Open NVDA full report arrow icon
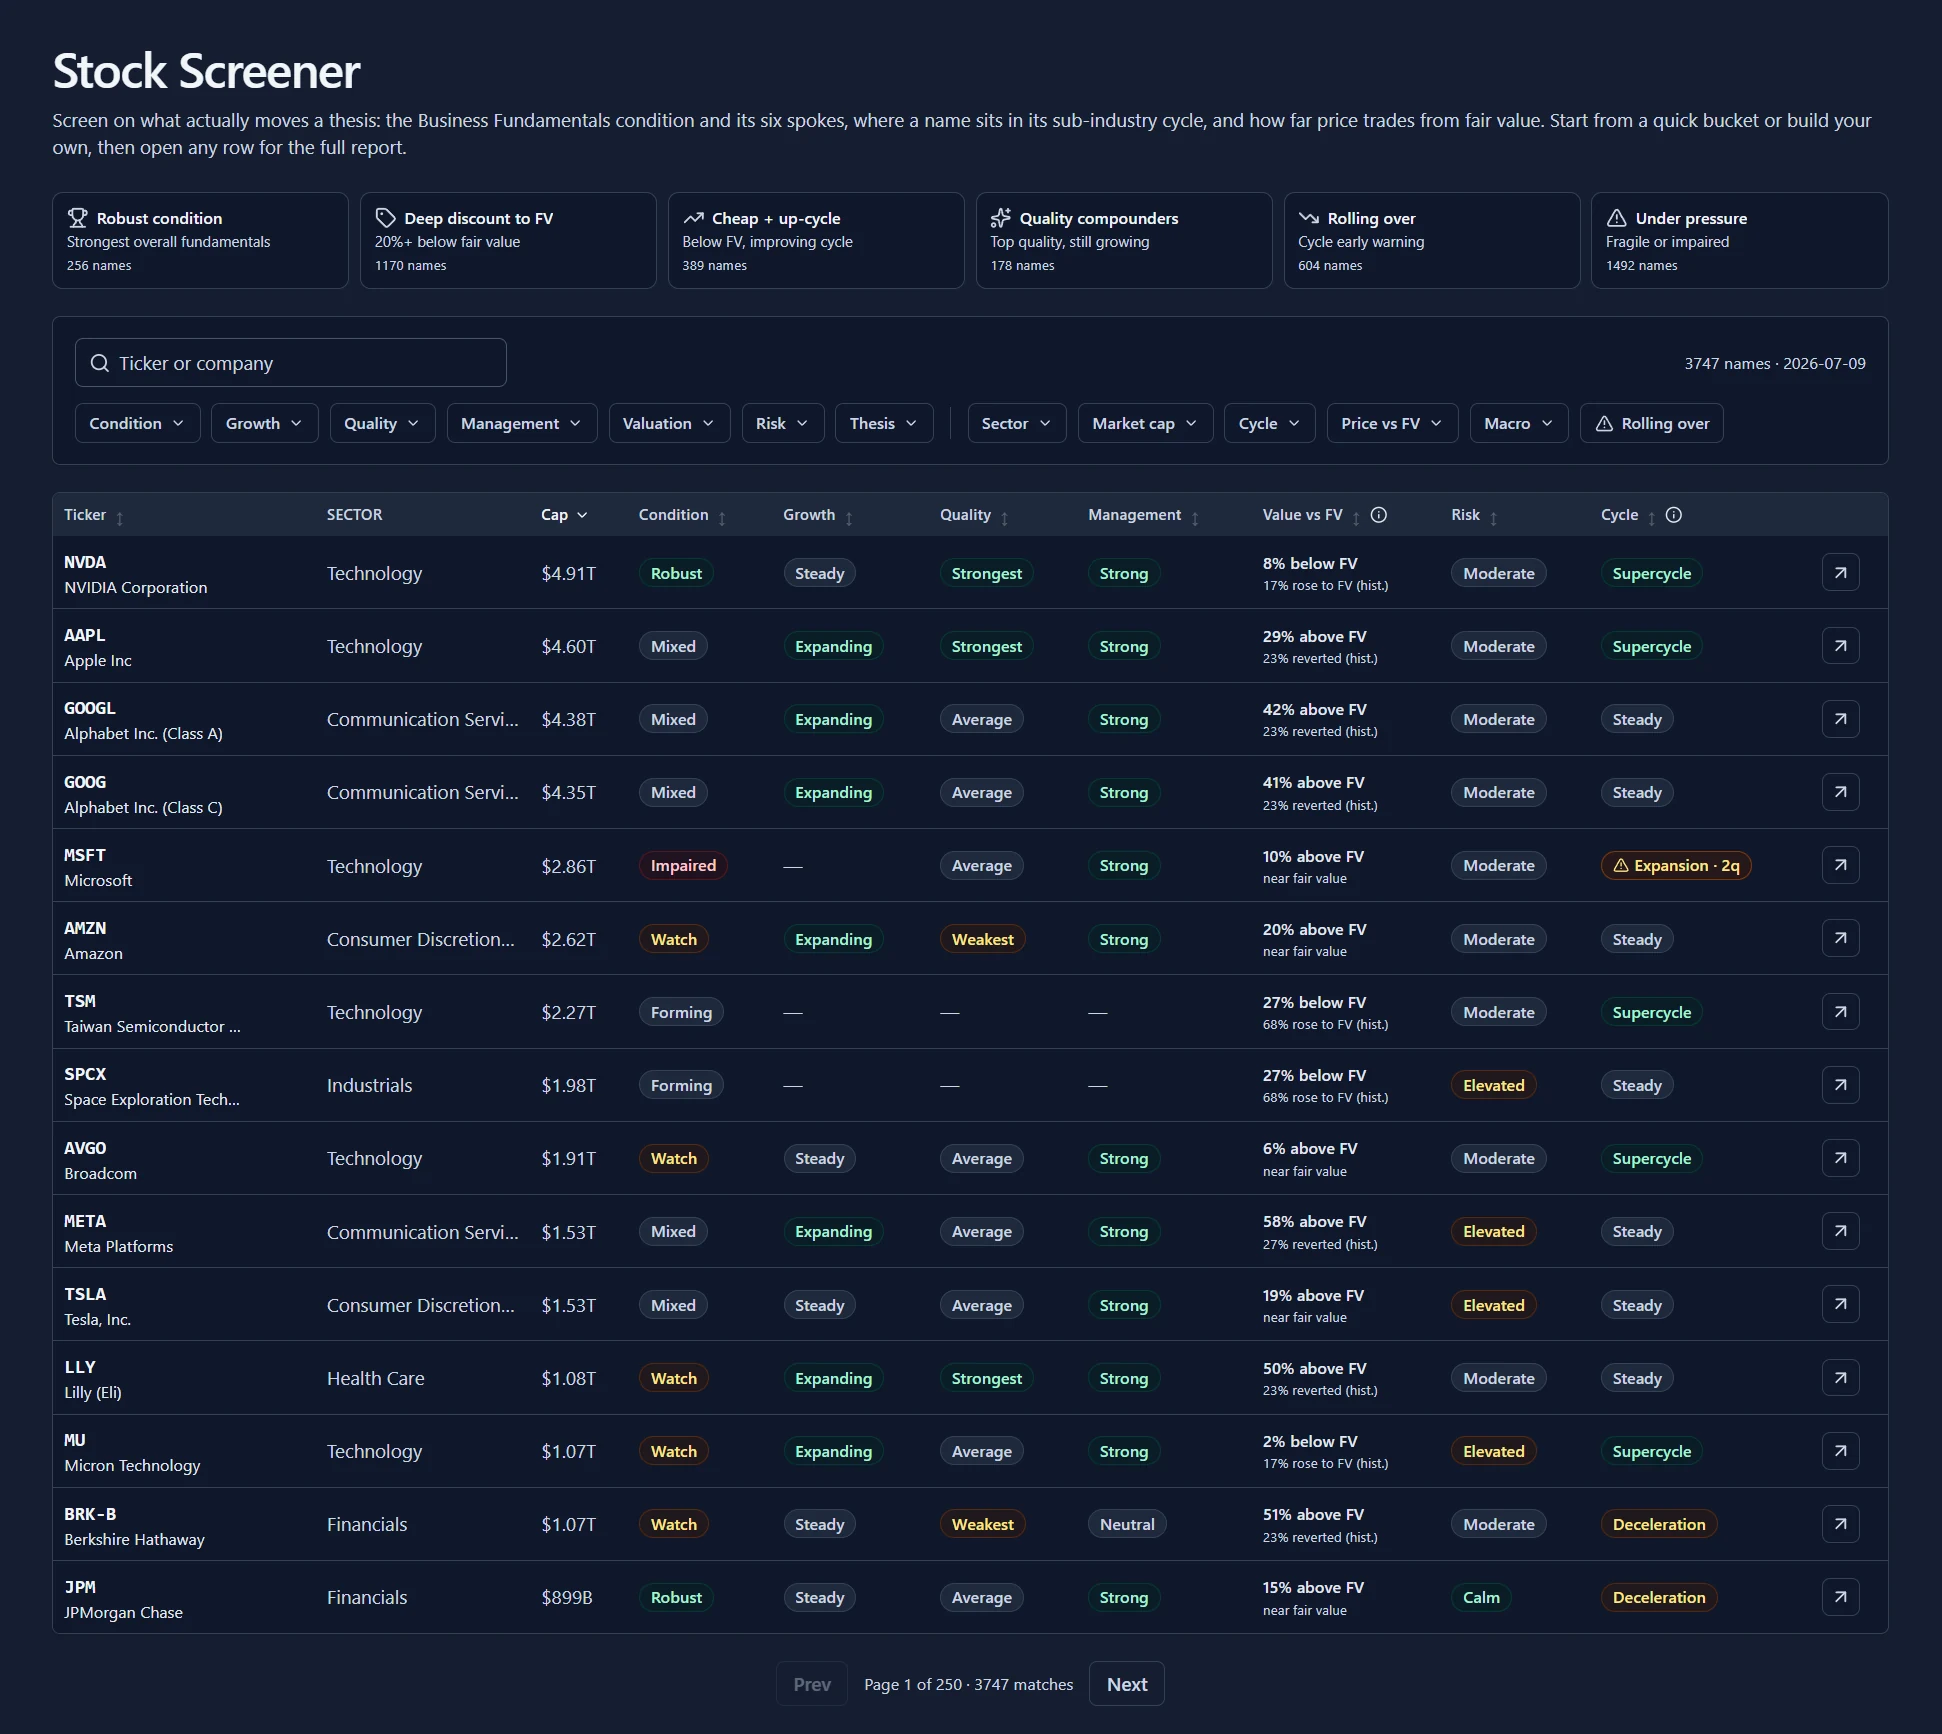 click(x=1840, y=572)
